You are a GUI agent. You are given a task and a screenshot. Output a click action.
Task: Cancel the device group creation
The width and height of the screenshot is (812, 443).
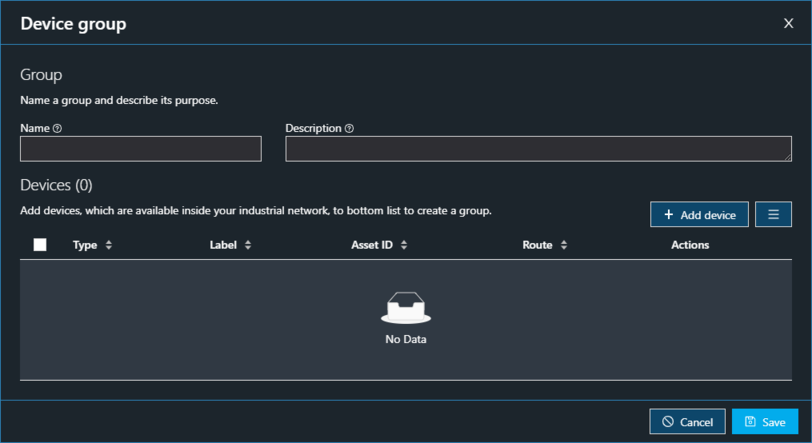687,422
